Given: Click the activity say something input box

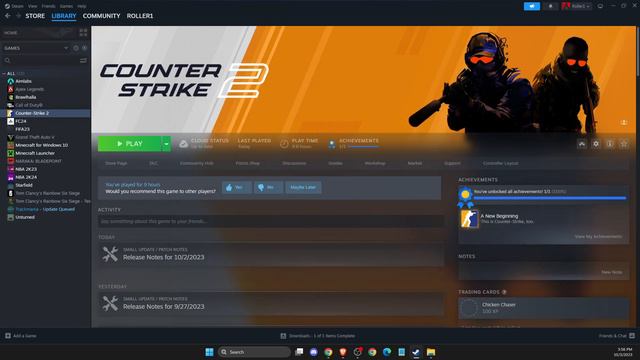Looking at the screenshot, I should tap(271, 221).
